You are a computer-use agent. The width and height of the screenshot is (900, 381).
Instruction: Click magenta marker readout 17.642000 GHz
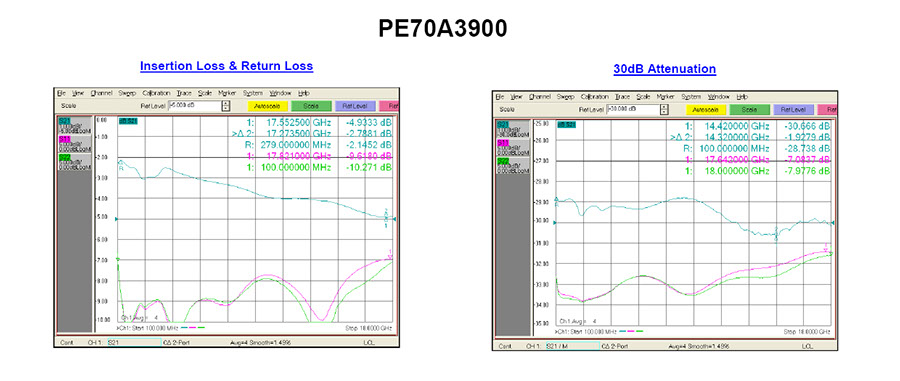point(758,160)
